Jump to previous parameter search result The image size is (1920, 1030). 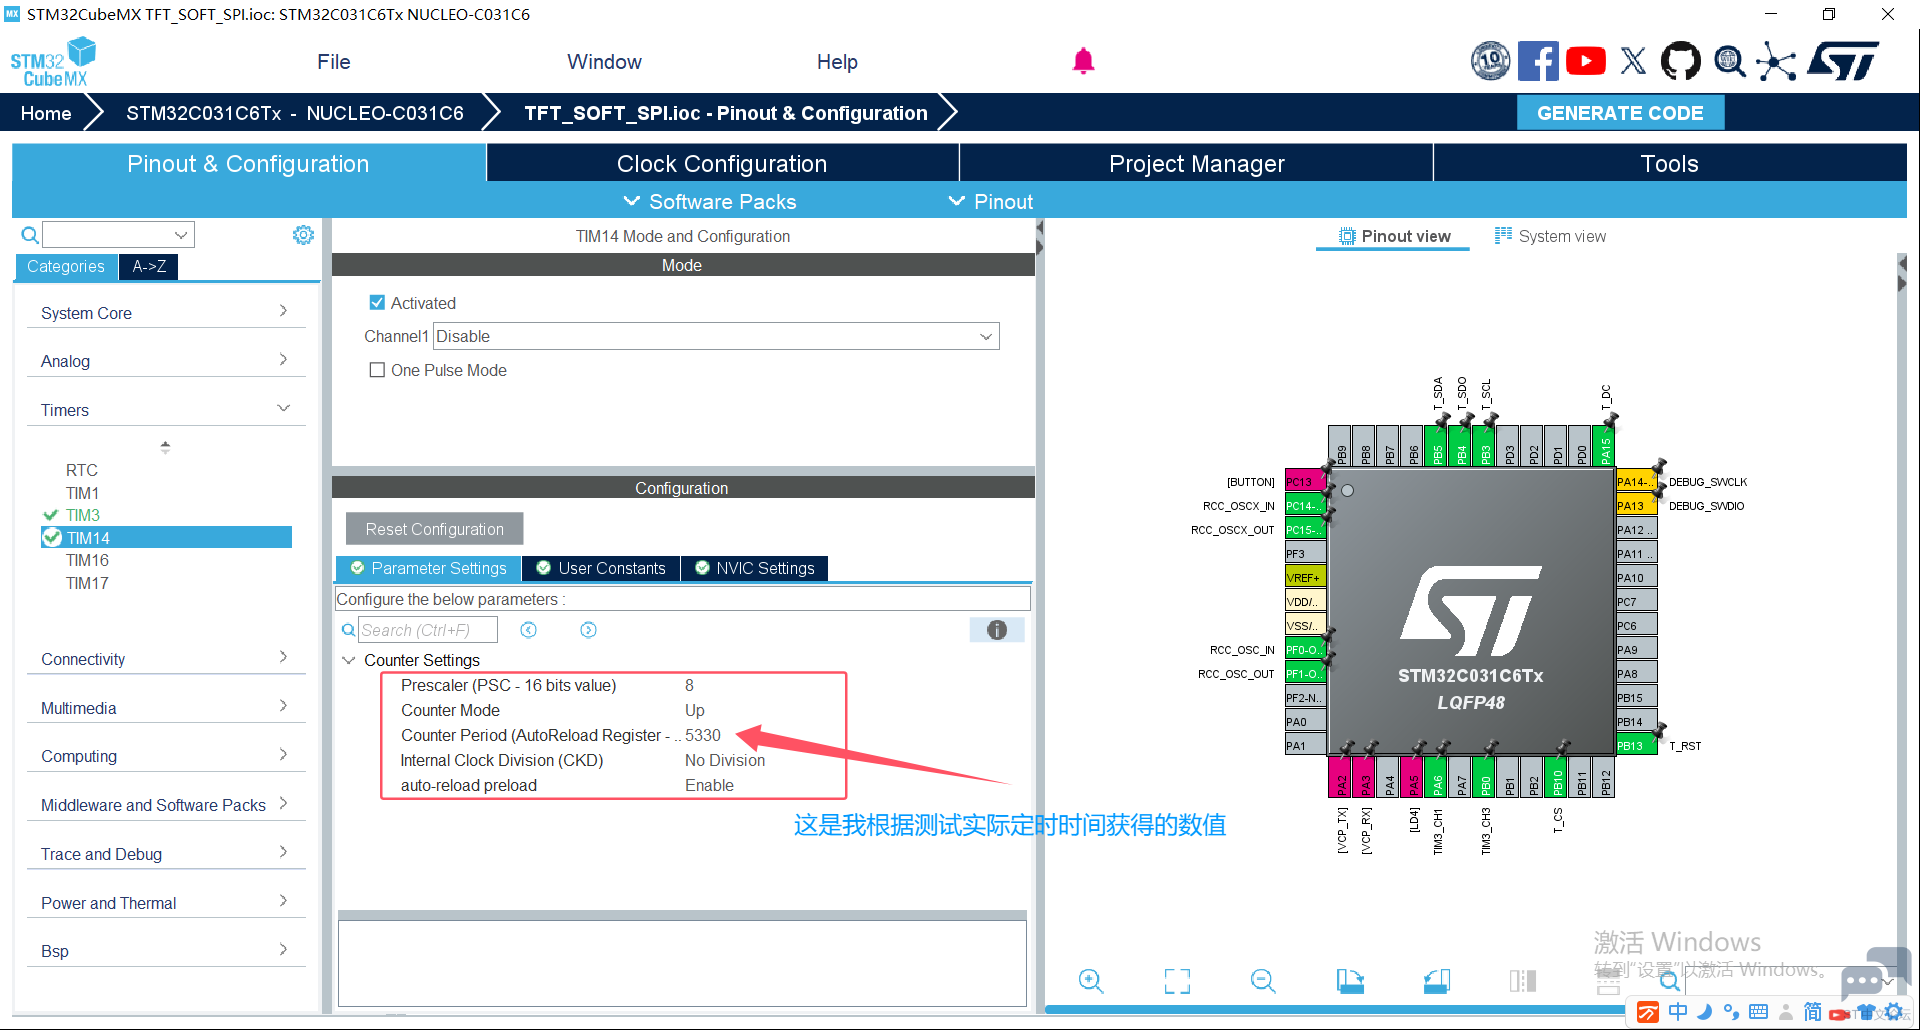pyautogui.click(x=529, y=630)
